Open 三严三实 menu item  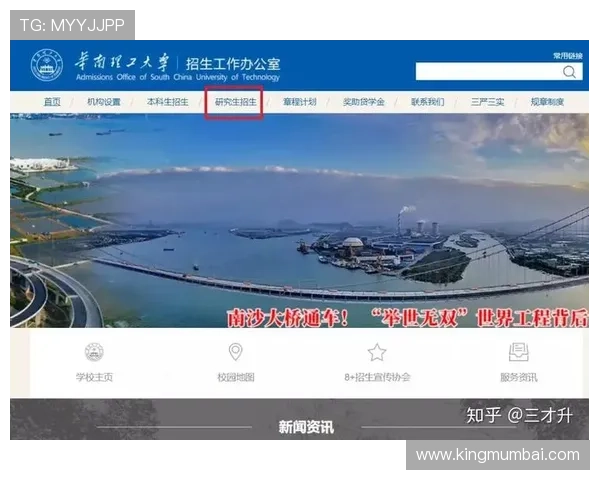pos(487,102)
